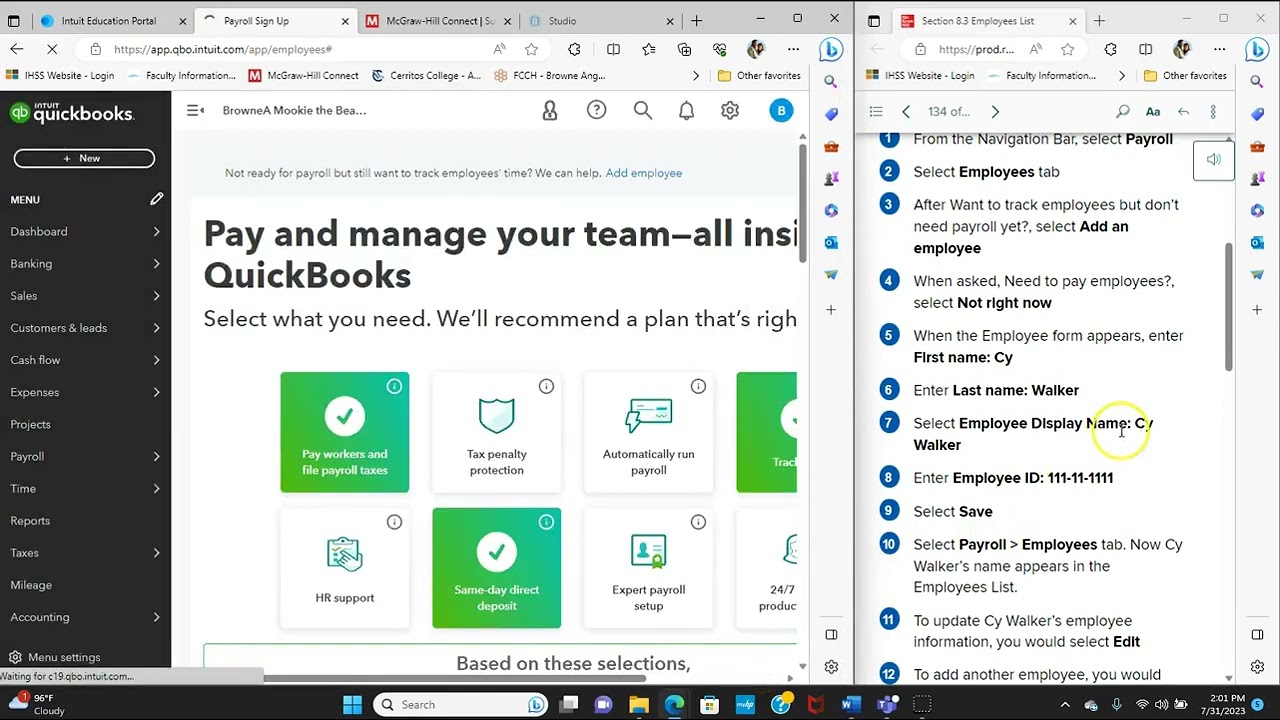The image size is (1280, 720).
Task: Click the info icon on Tax penalty protection
Action: pyautogui.click(x=546, y=386)
